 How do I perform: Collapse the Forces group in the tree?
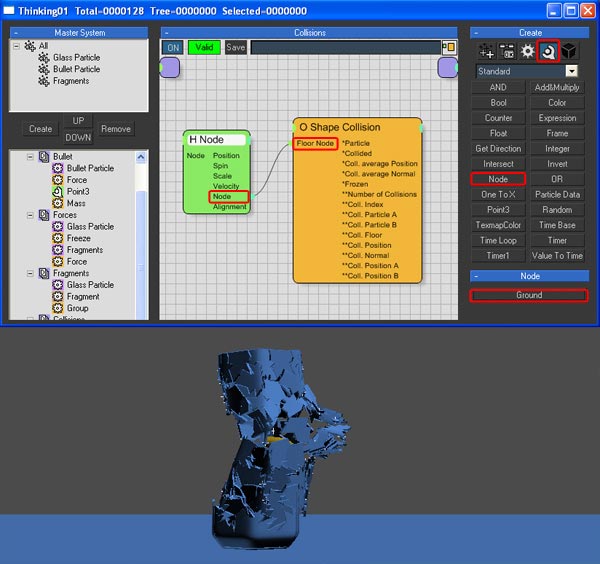[x=30, y=215]
